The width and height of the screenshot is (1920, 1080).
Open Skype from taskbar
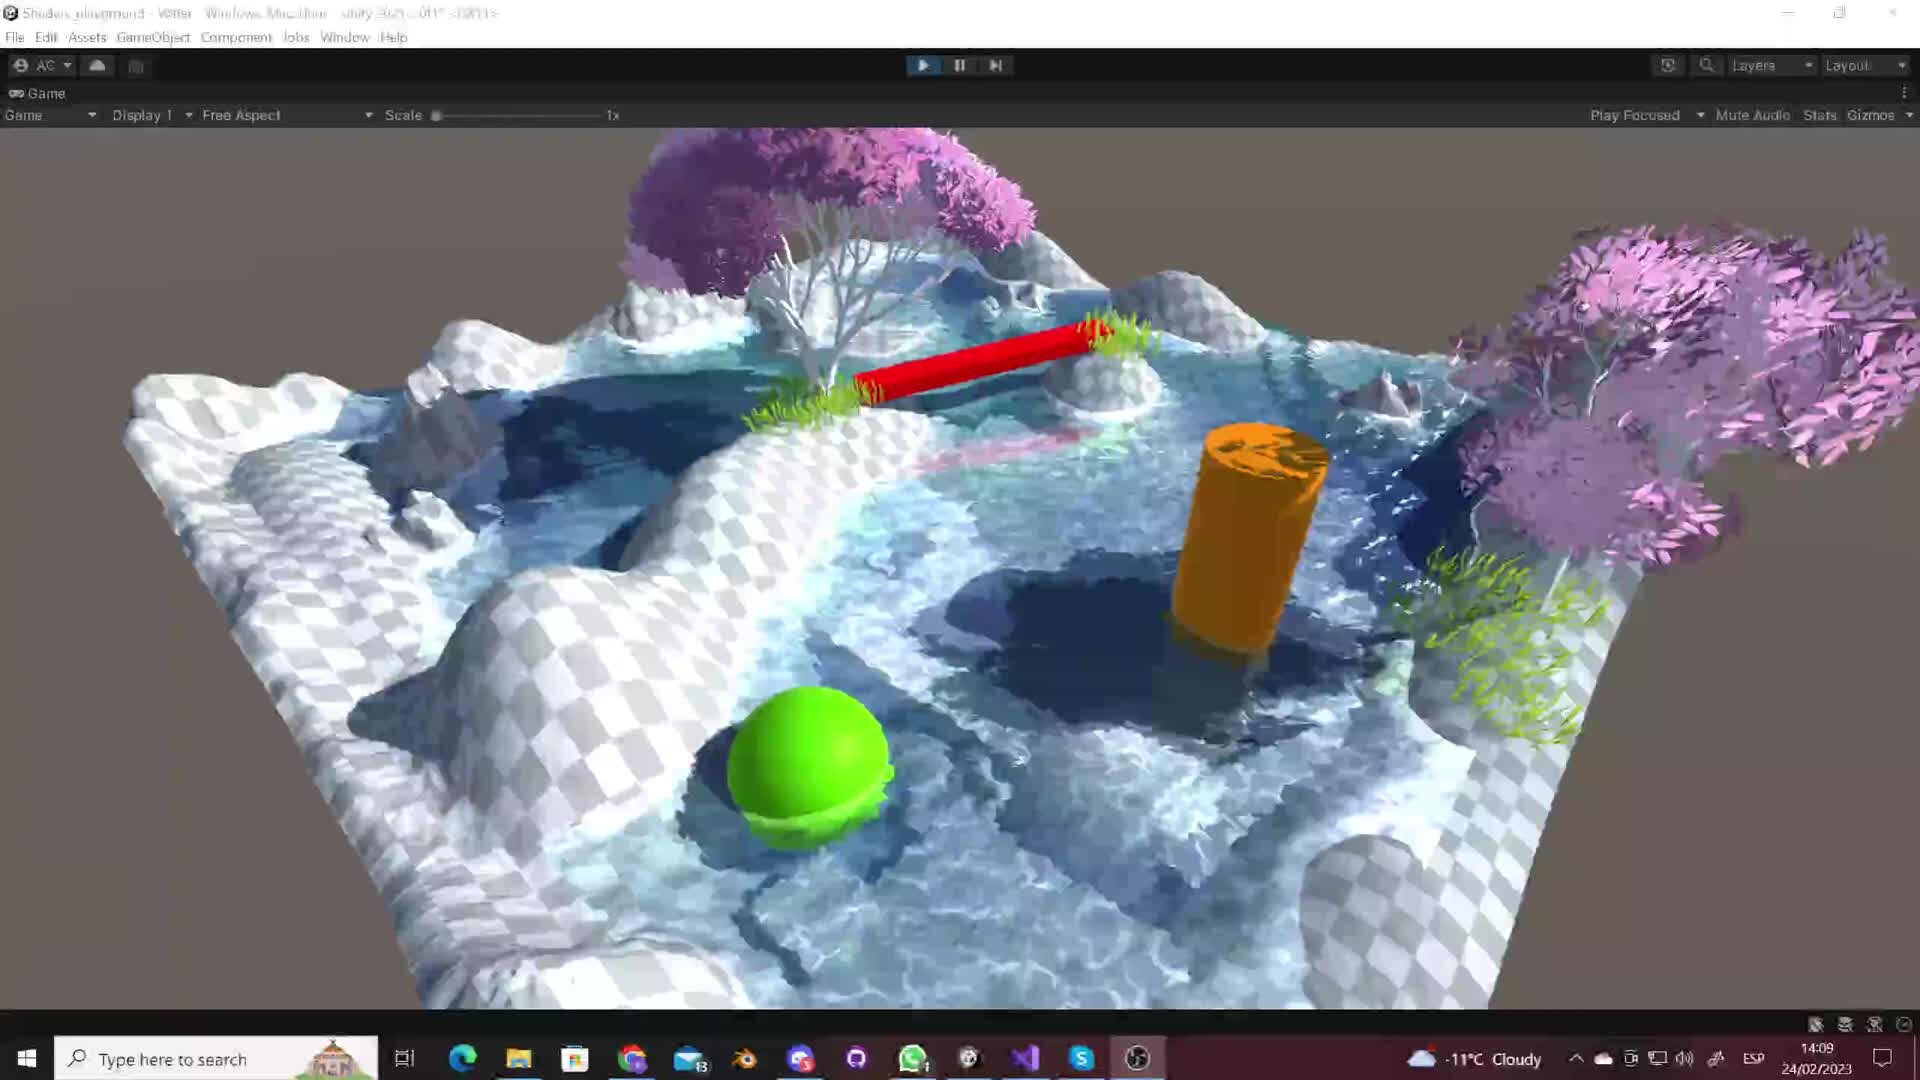click(1081, 1058)
